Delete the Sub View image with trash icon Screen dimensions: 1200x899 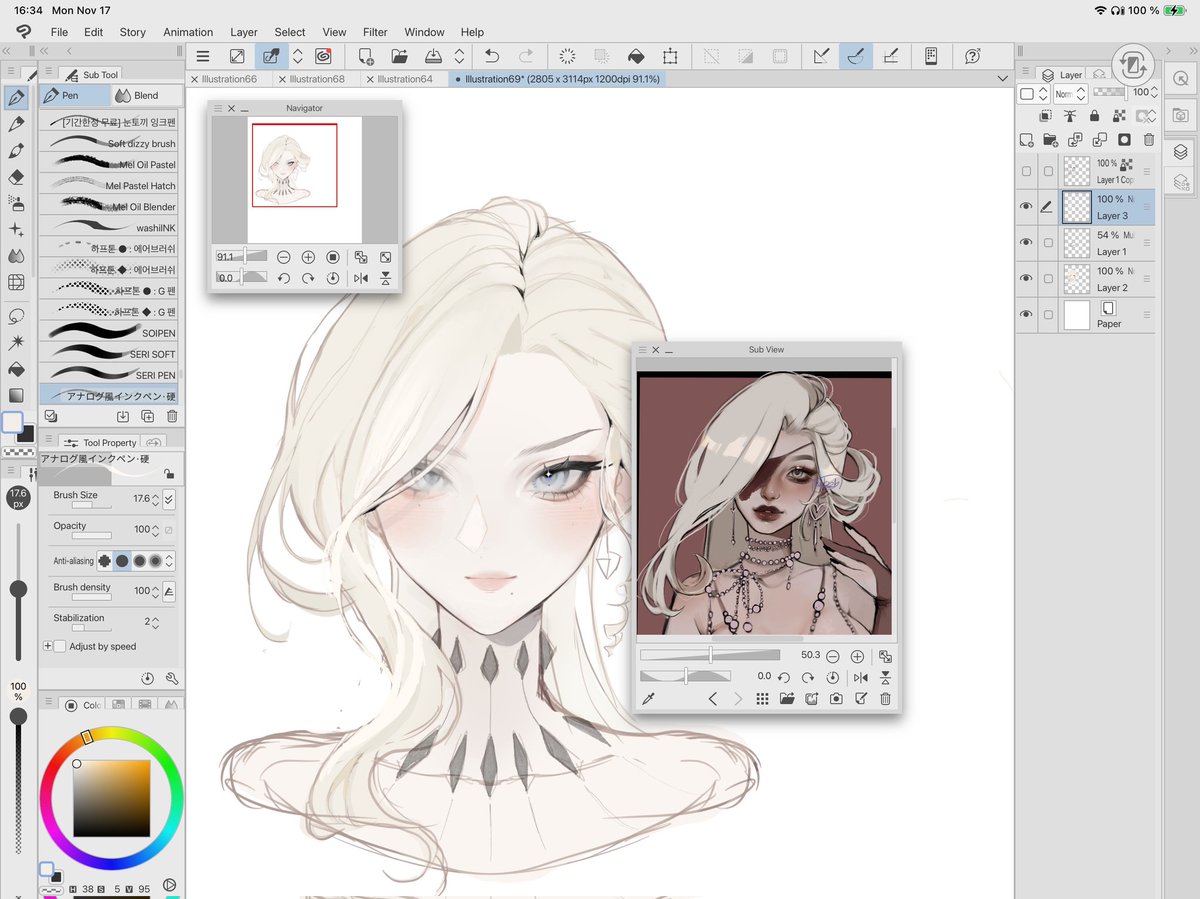pos(885,699)
